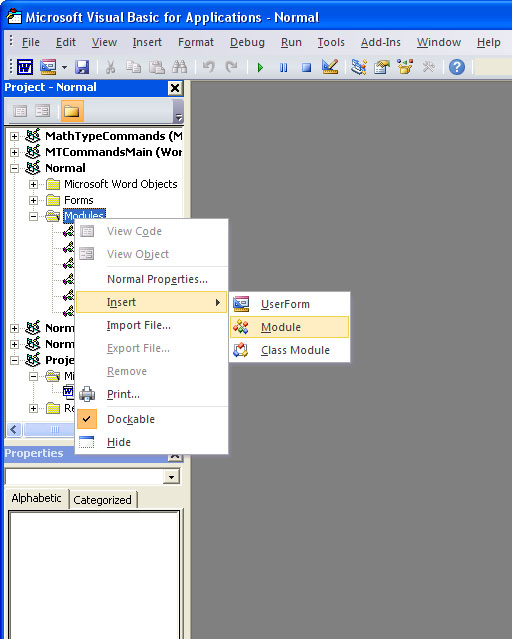Open the Project Explorer toolbar icon
512x639 pixels.
359,67
